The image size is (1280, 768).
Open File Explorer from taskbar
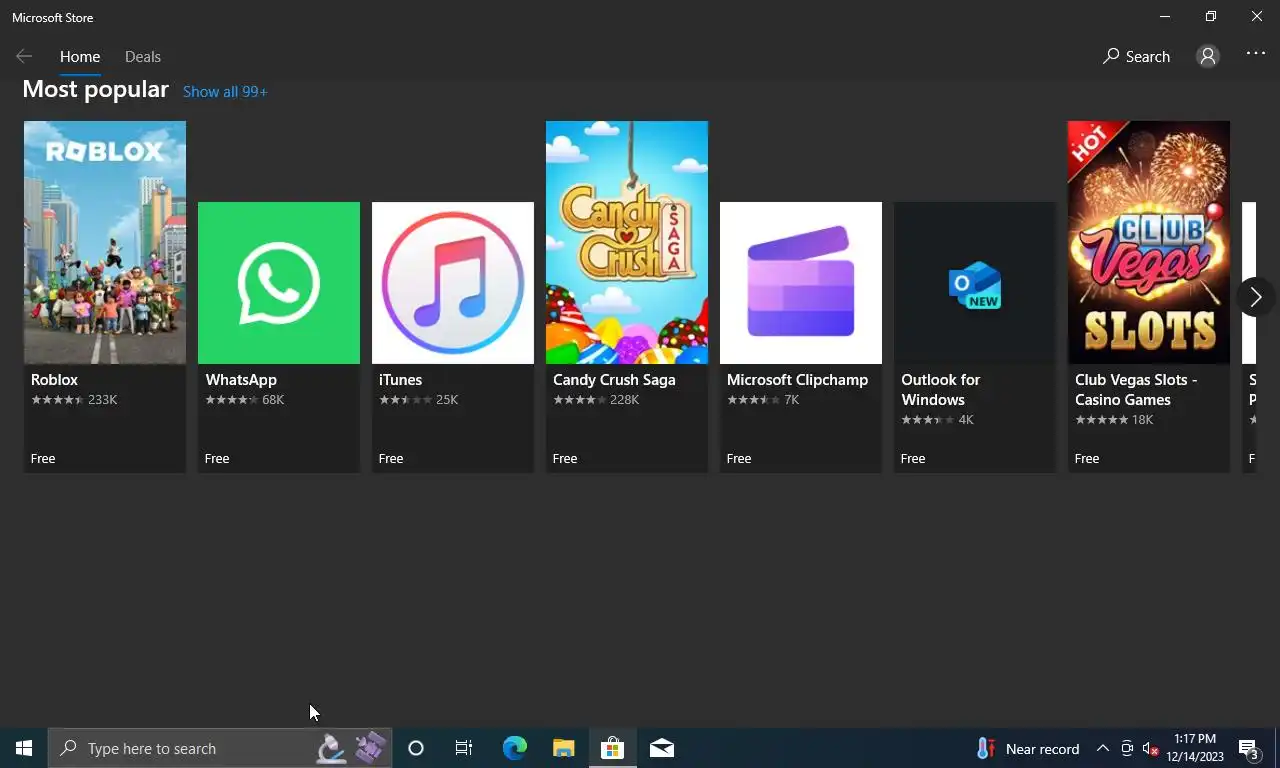tap(564, 748)
